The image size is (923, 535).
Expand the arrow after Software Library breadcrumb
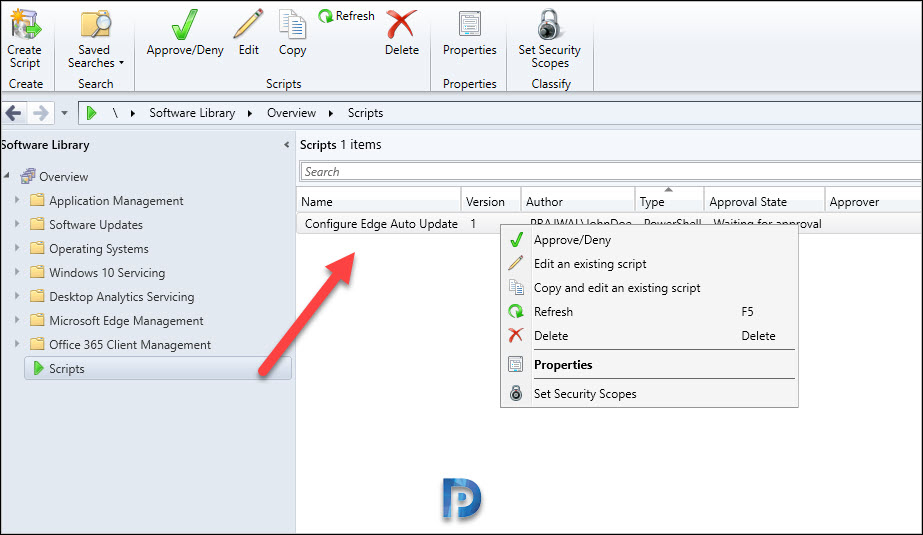click(250, 113)
